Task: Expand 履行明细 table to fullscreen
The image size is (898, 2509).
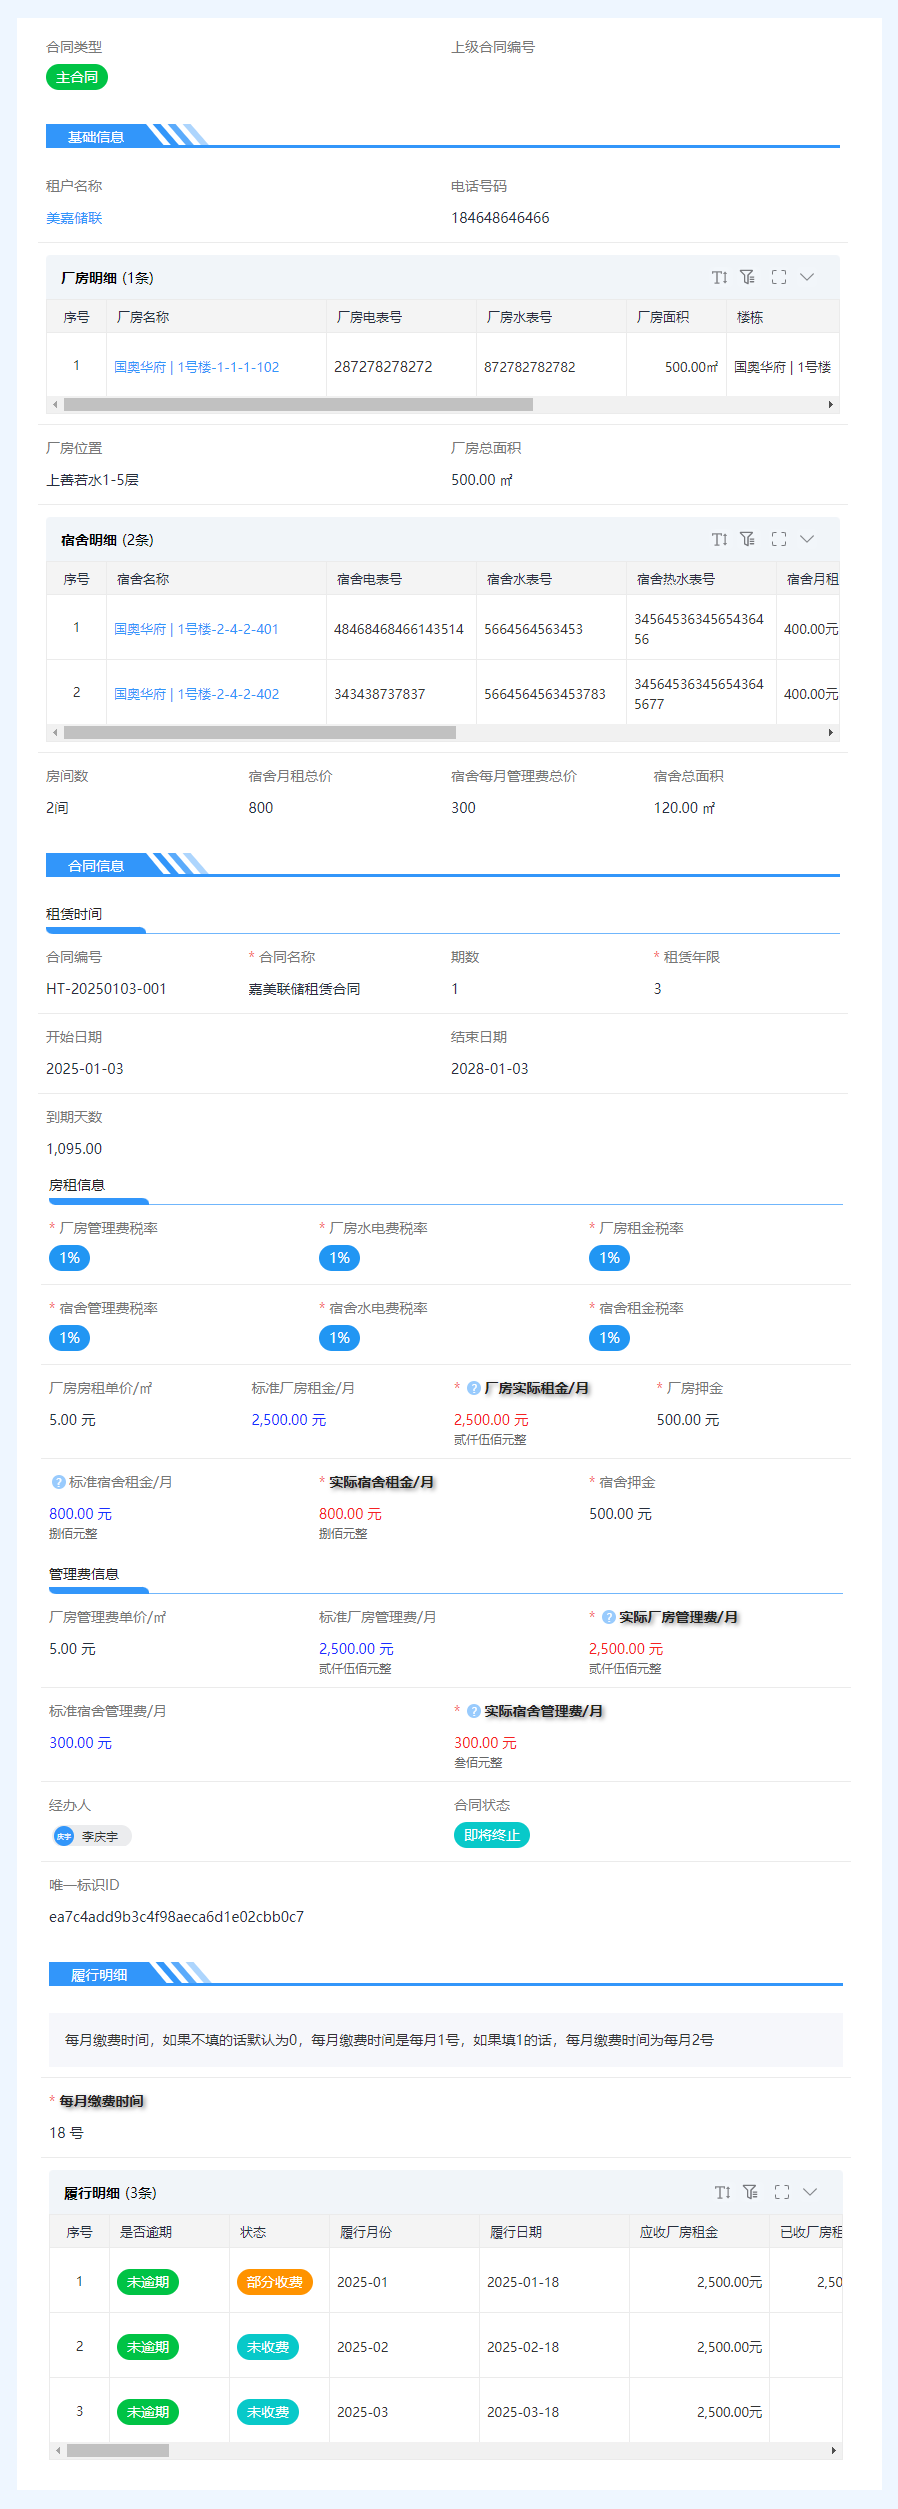Action: 782,2192
